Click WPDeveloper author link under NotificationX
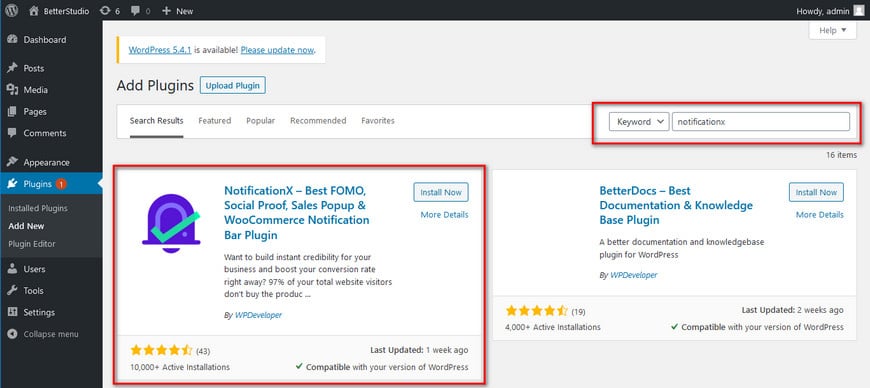This screenshot has width=870, height=388. coord(259,315)
